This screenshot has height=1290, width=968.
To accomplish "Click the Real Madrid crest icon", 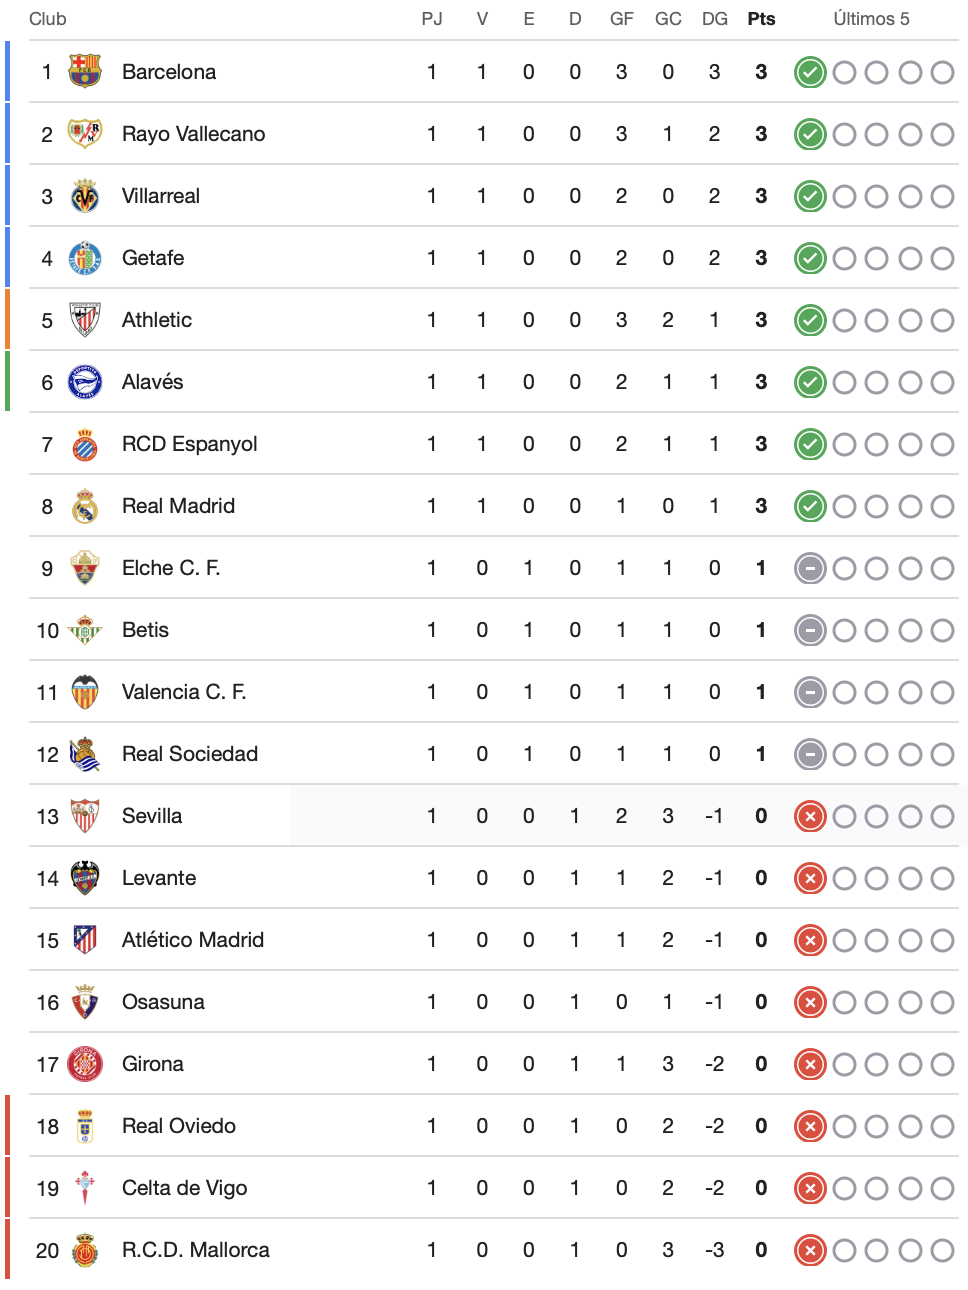I will 85,505.
